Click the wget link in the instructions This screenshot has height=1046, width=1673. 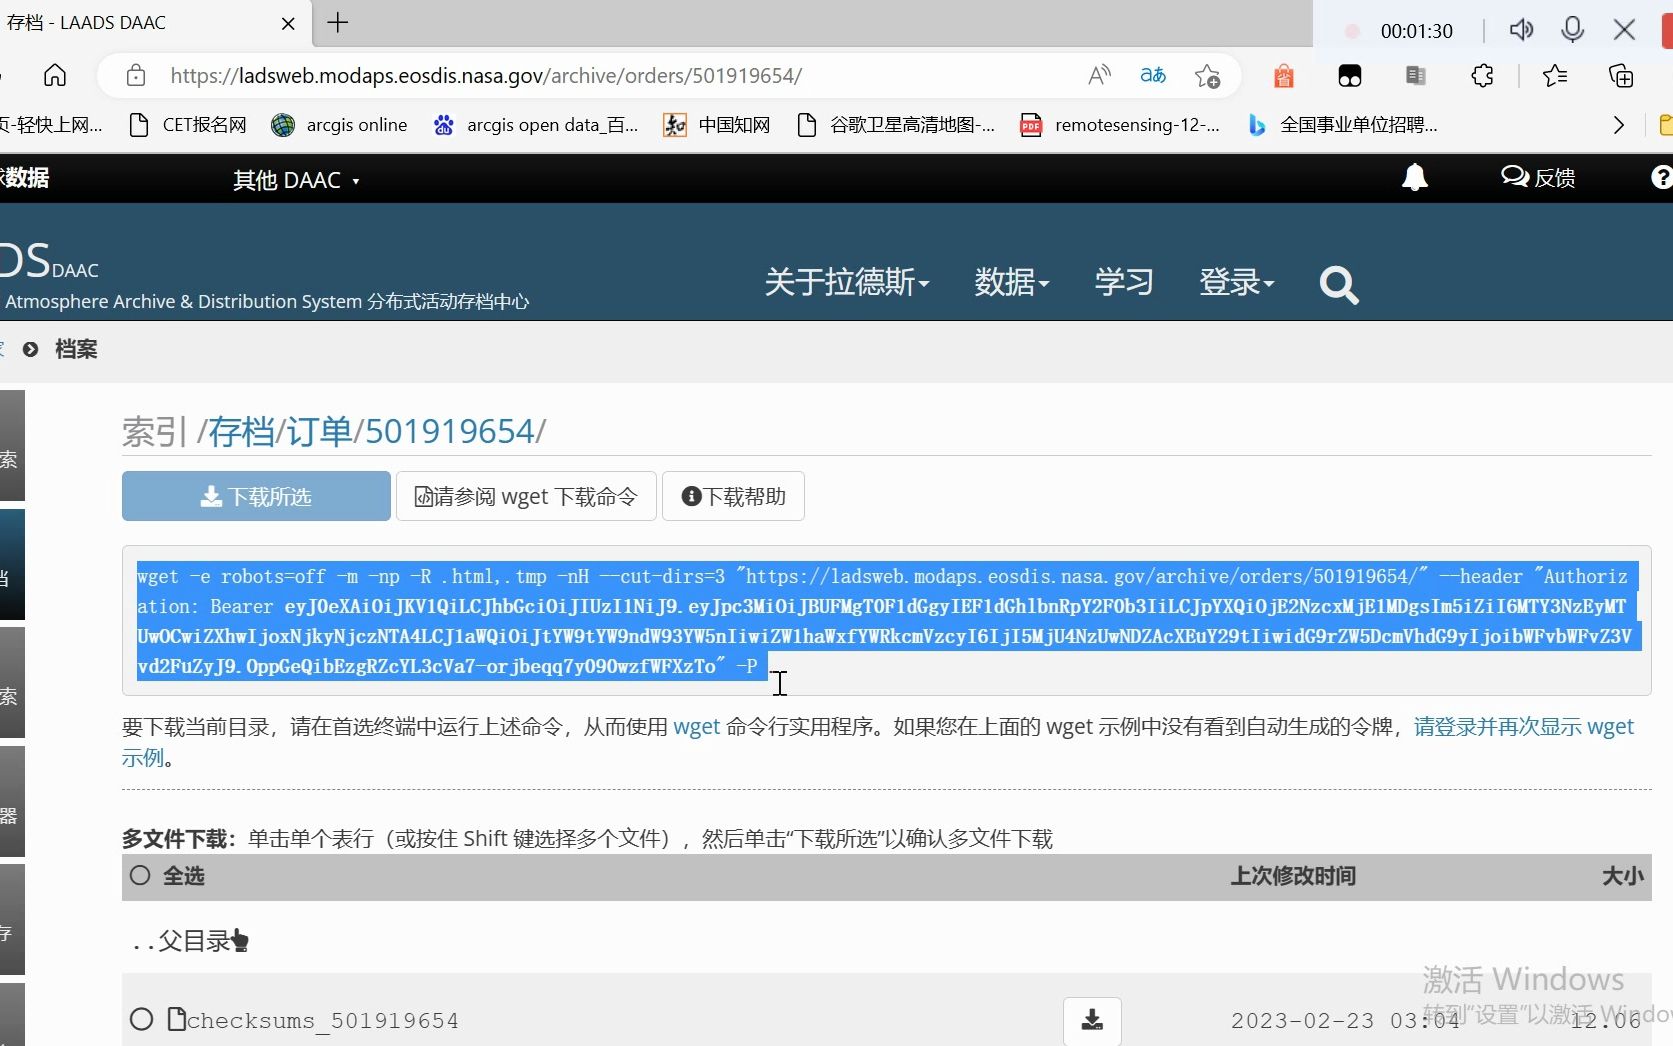pos(696,726)
